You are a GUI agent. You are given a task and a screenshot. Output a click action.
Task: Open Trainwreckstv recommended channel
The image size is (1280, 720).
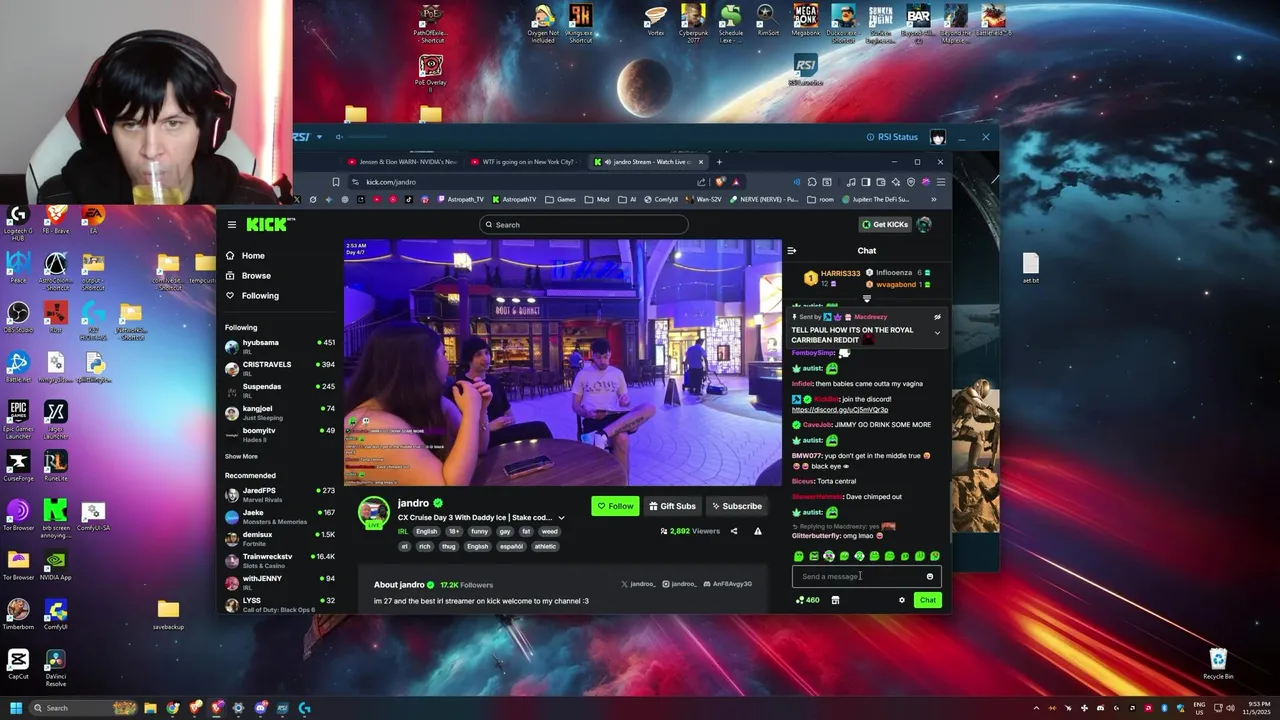tap(280, 560)
